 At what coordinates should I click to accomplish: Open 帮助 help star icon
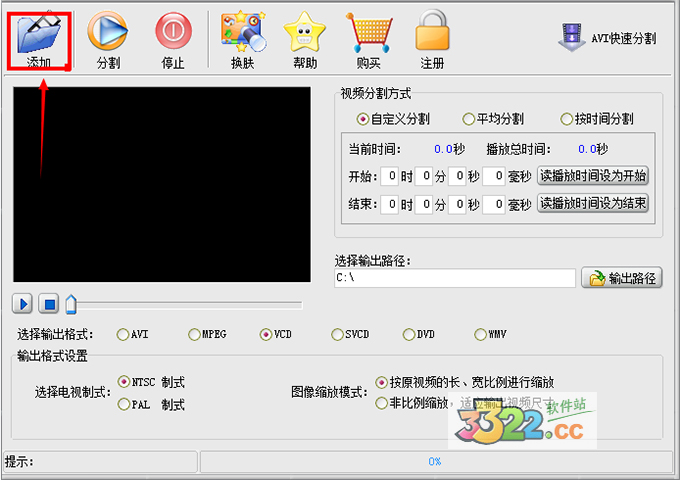(x=304, y=32)
